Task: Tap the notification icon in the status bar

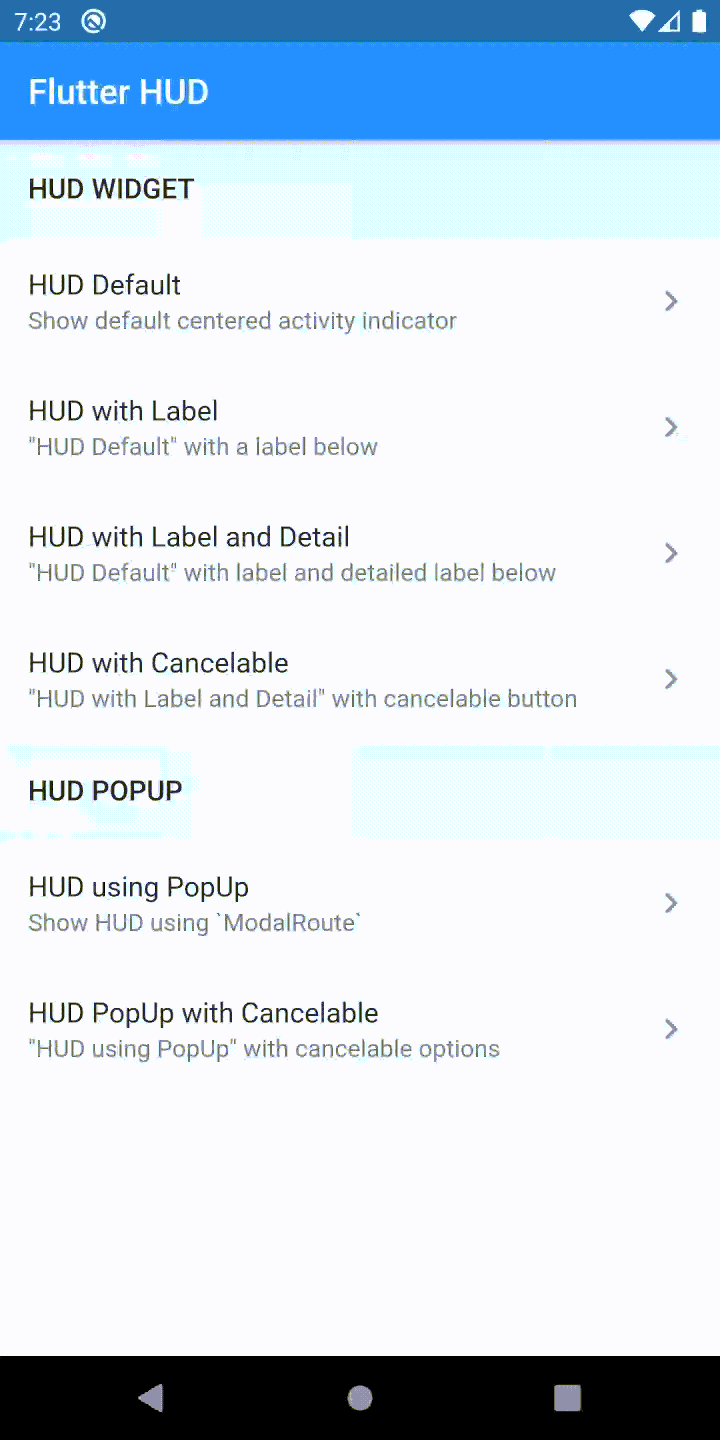Action: pos(93,21)
